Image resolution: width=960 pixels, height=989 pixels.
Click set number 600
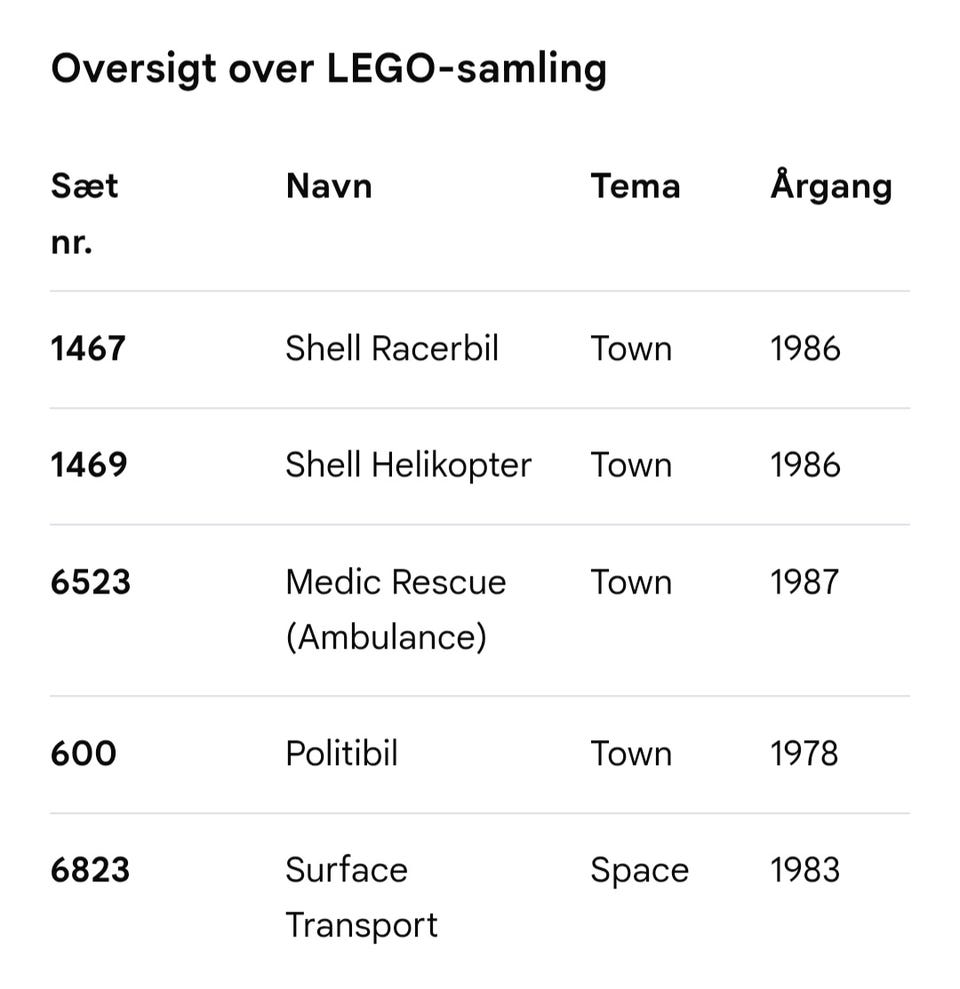(x=83, y=753)
